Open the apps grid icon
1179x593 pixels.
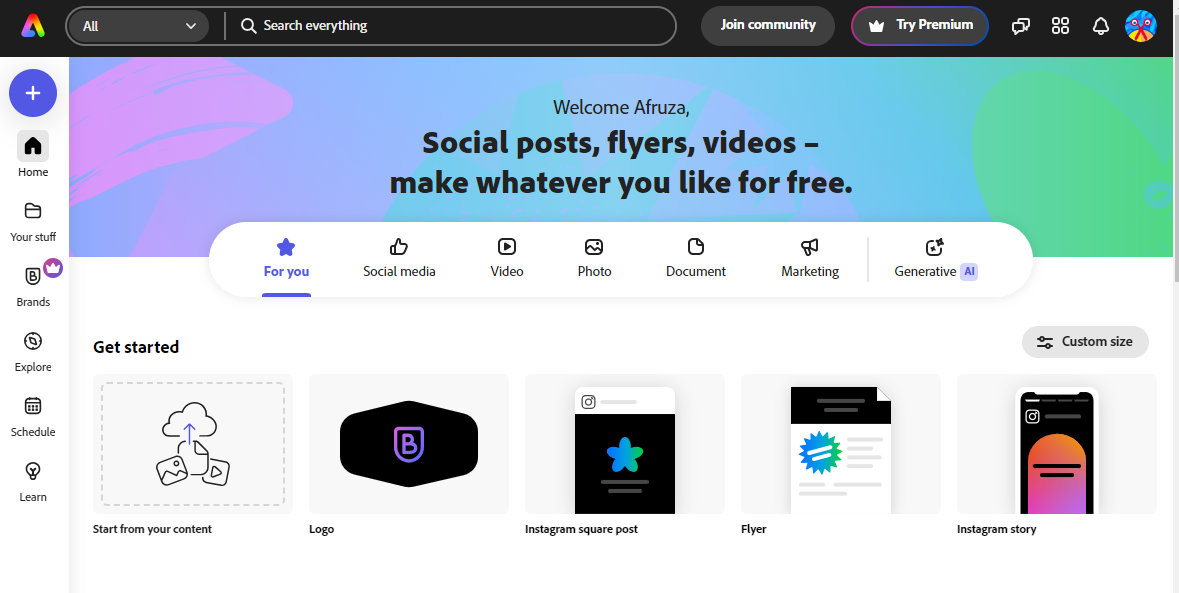[1060, 26]
